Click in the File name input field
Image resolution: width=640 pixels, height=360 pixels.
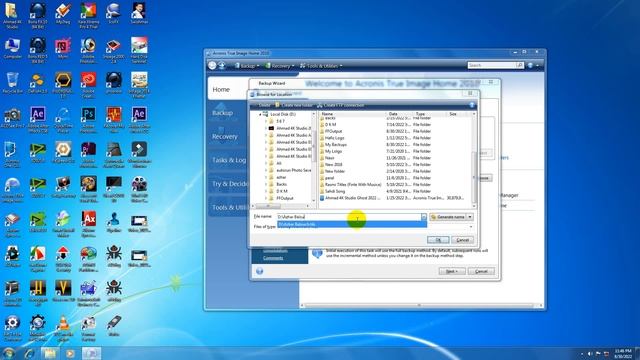[x=349, y=217]
